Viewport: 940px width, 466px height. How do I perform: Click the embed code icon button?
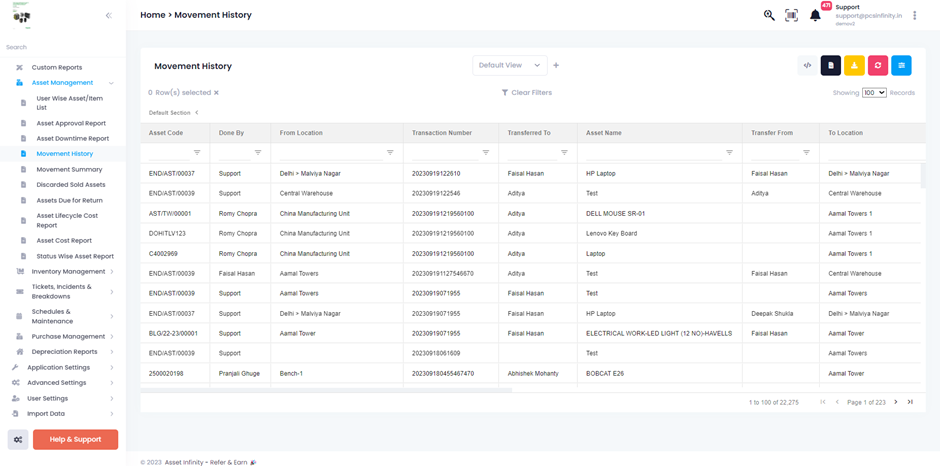coord(808,65)
